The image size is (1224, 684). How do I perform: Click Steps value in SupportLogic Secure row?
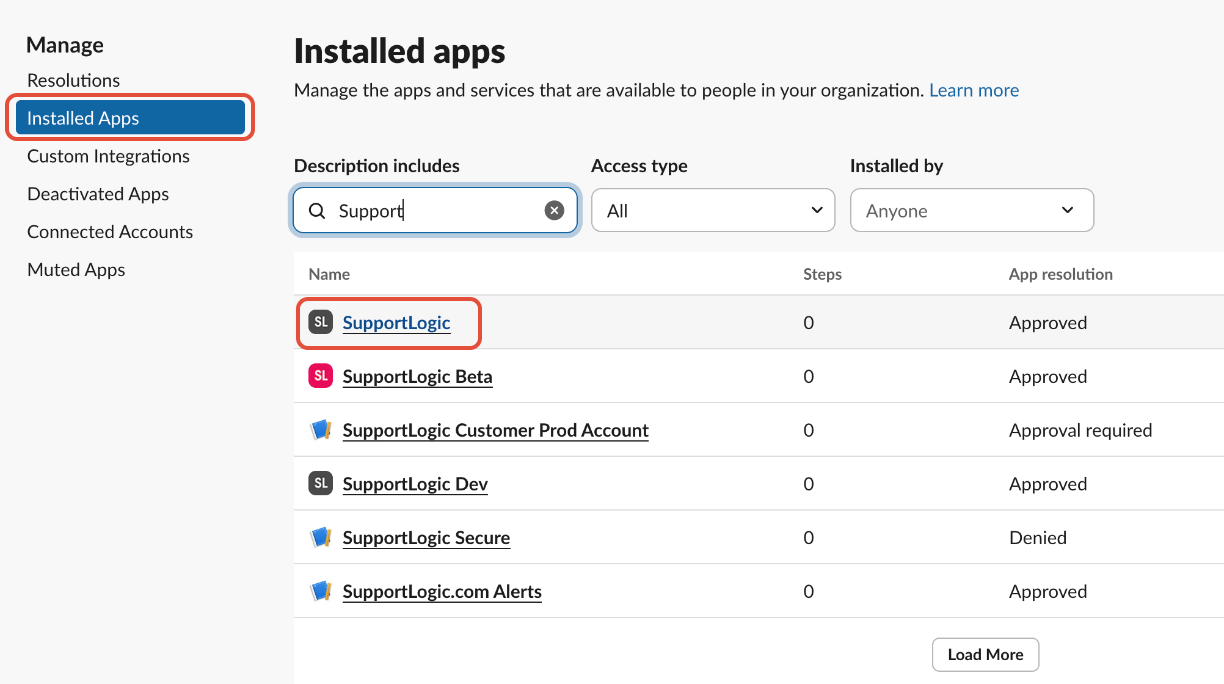point(809,538)
